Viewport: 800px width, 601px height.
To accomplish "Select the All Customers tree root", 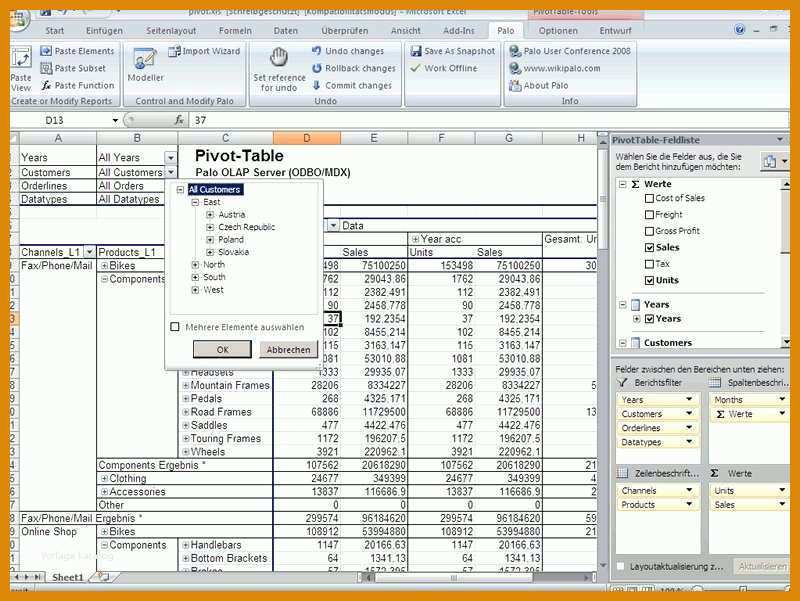I will (214, 190).
